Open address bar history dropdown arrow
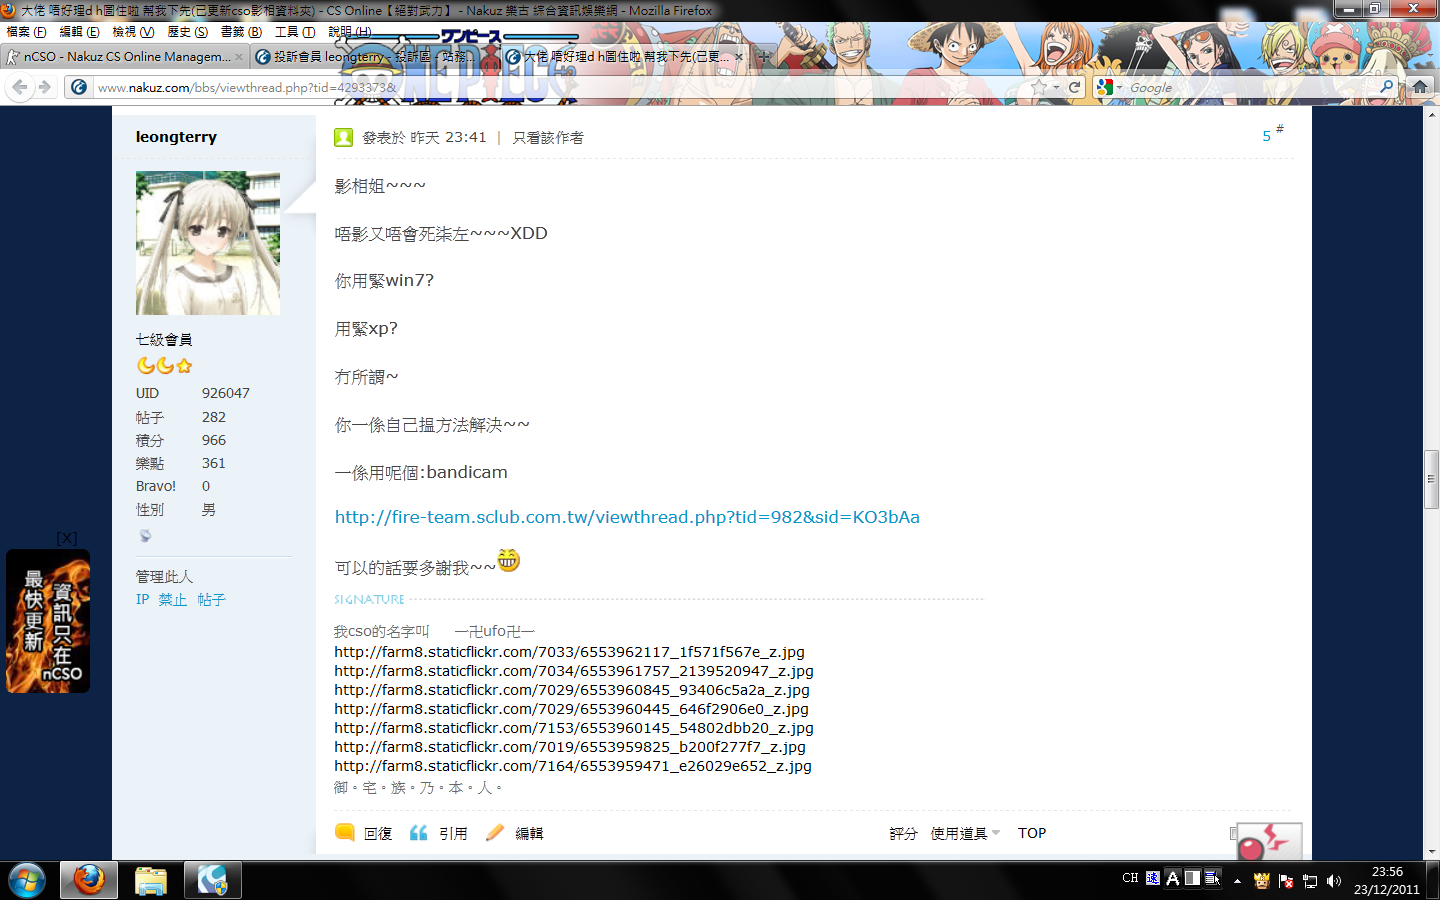1440x900 pixels. coord(1056,88)
